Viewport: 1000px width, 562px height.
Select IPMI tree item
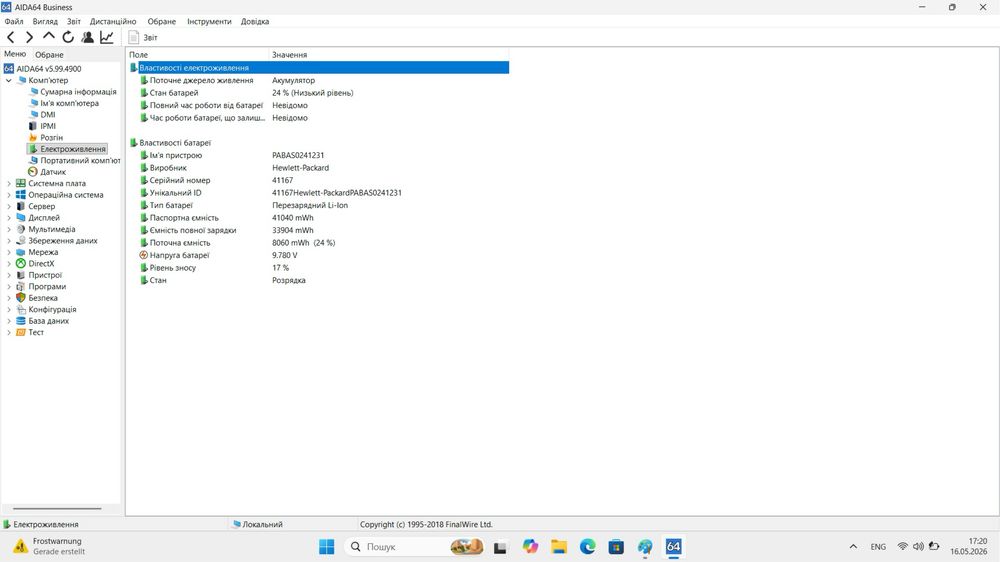[48, 126]
